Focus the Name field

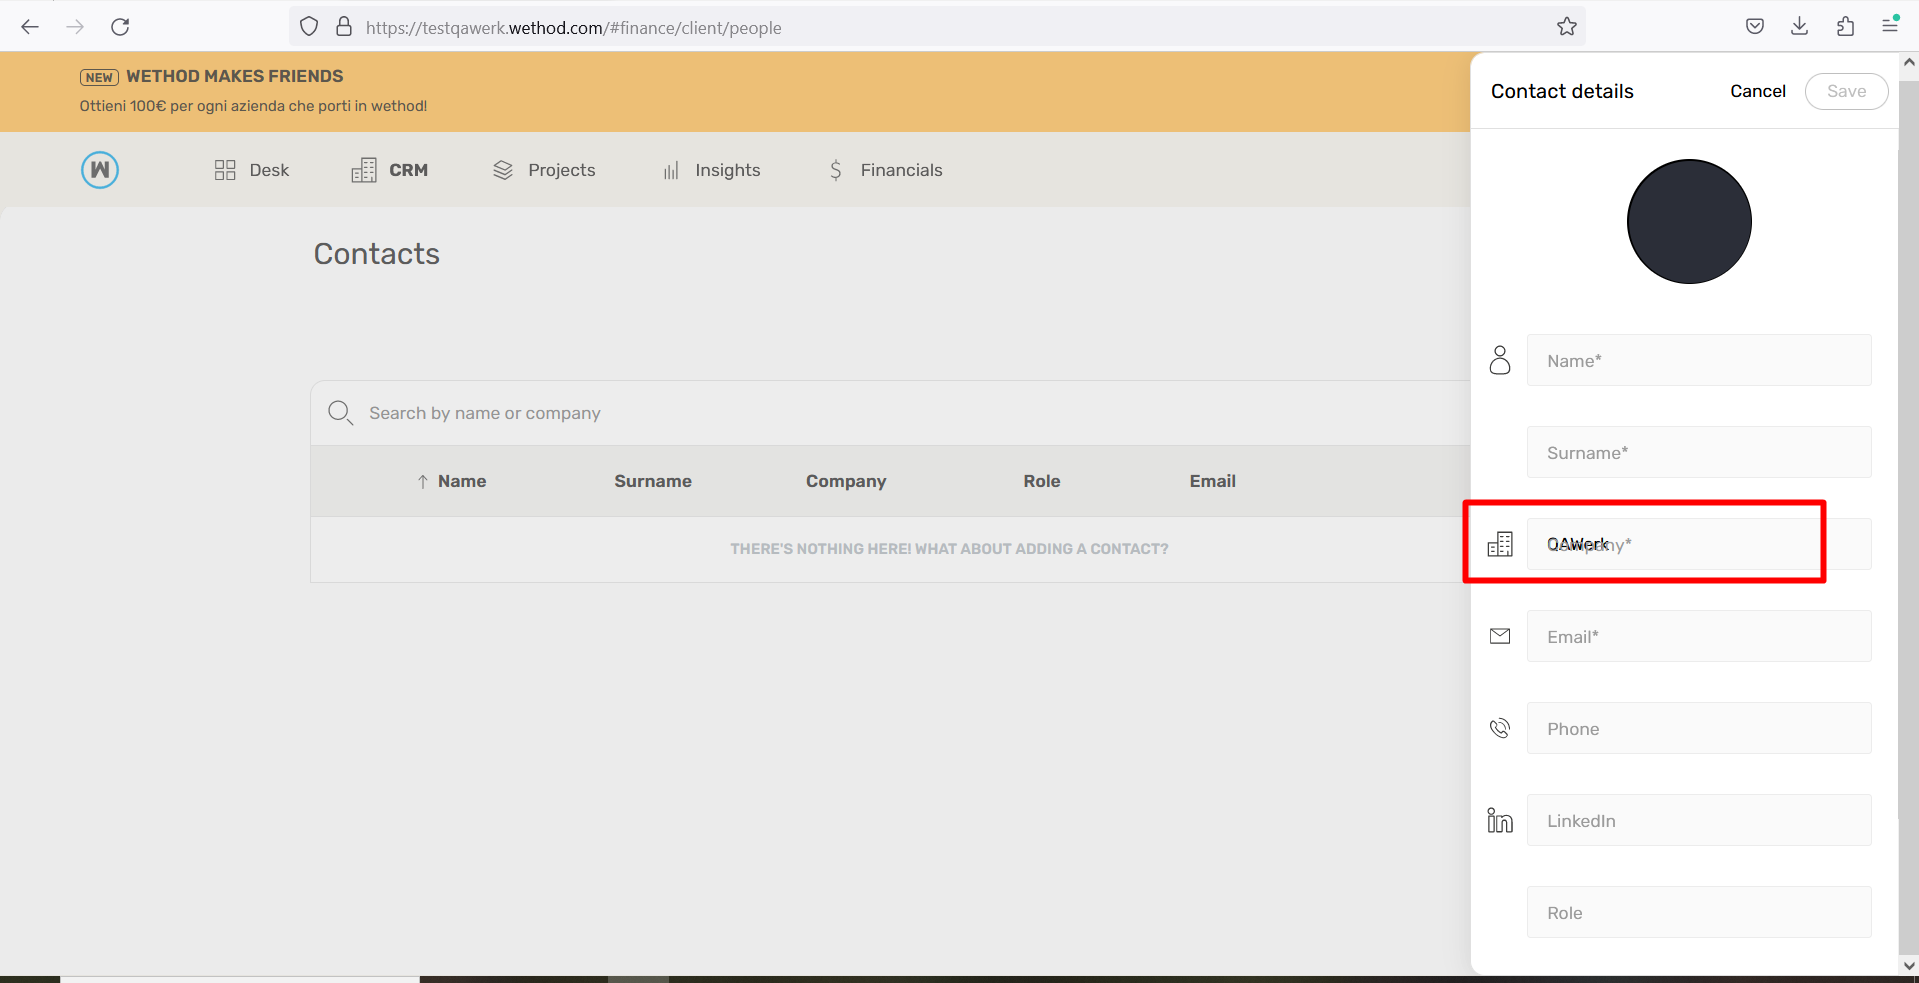point(1699,360)
